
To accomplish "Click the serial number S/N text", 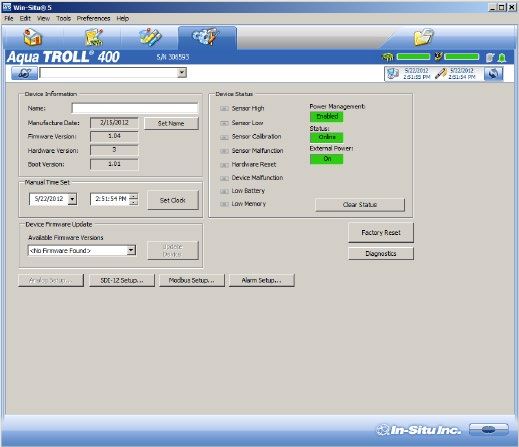I will pyautogui.click(x=173, y=57).
